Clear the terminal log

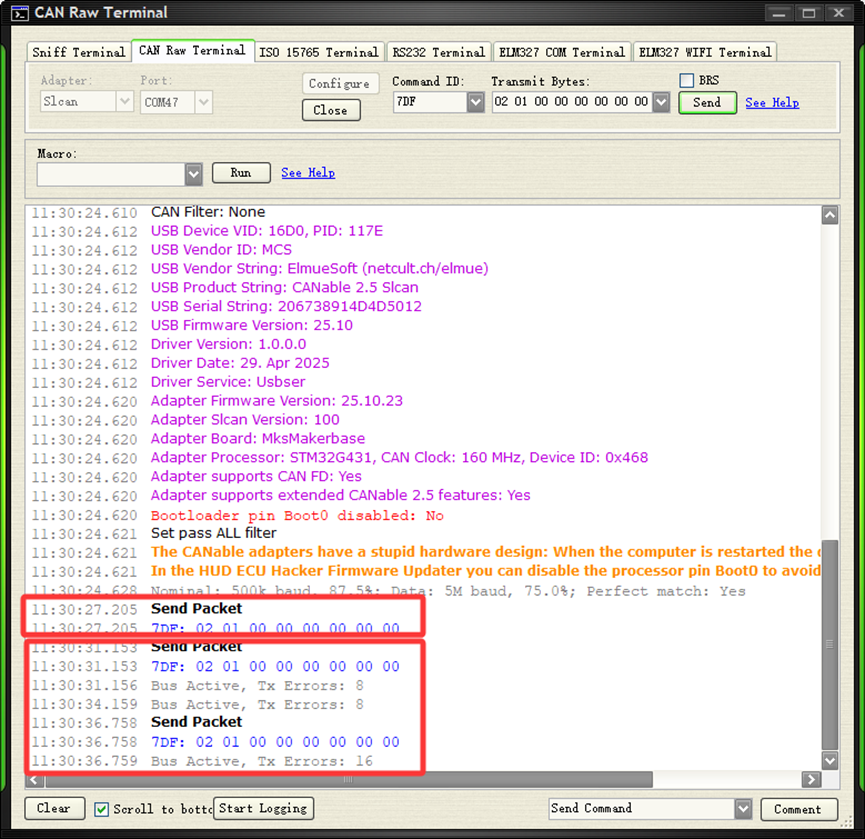(54, 809)
